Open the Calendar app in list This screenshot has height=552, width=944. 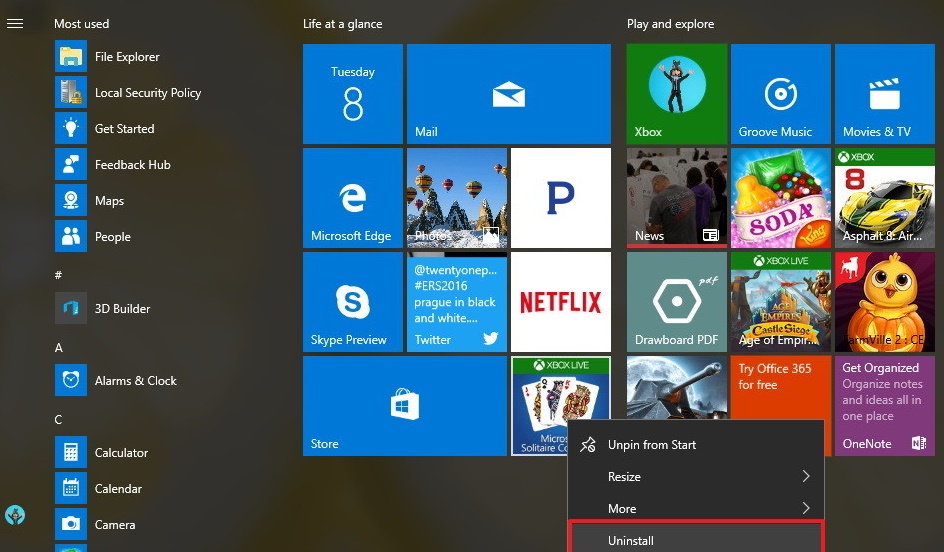[99, 488]
